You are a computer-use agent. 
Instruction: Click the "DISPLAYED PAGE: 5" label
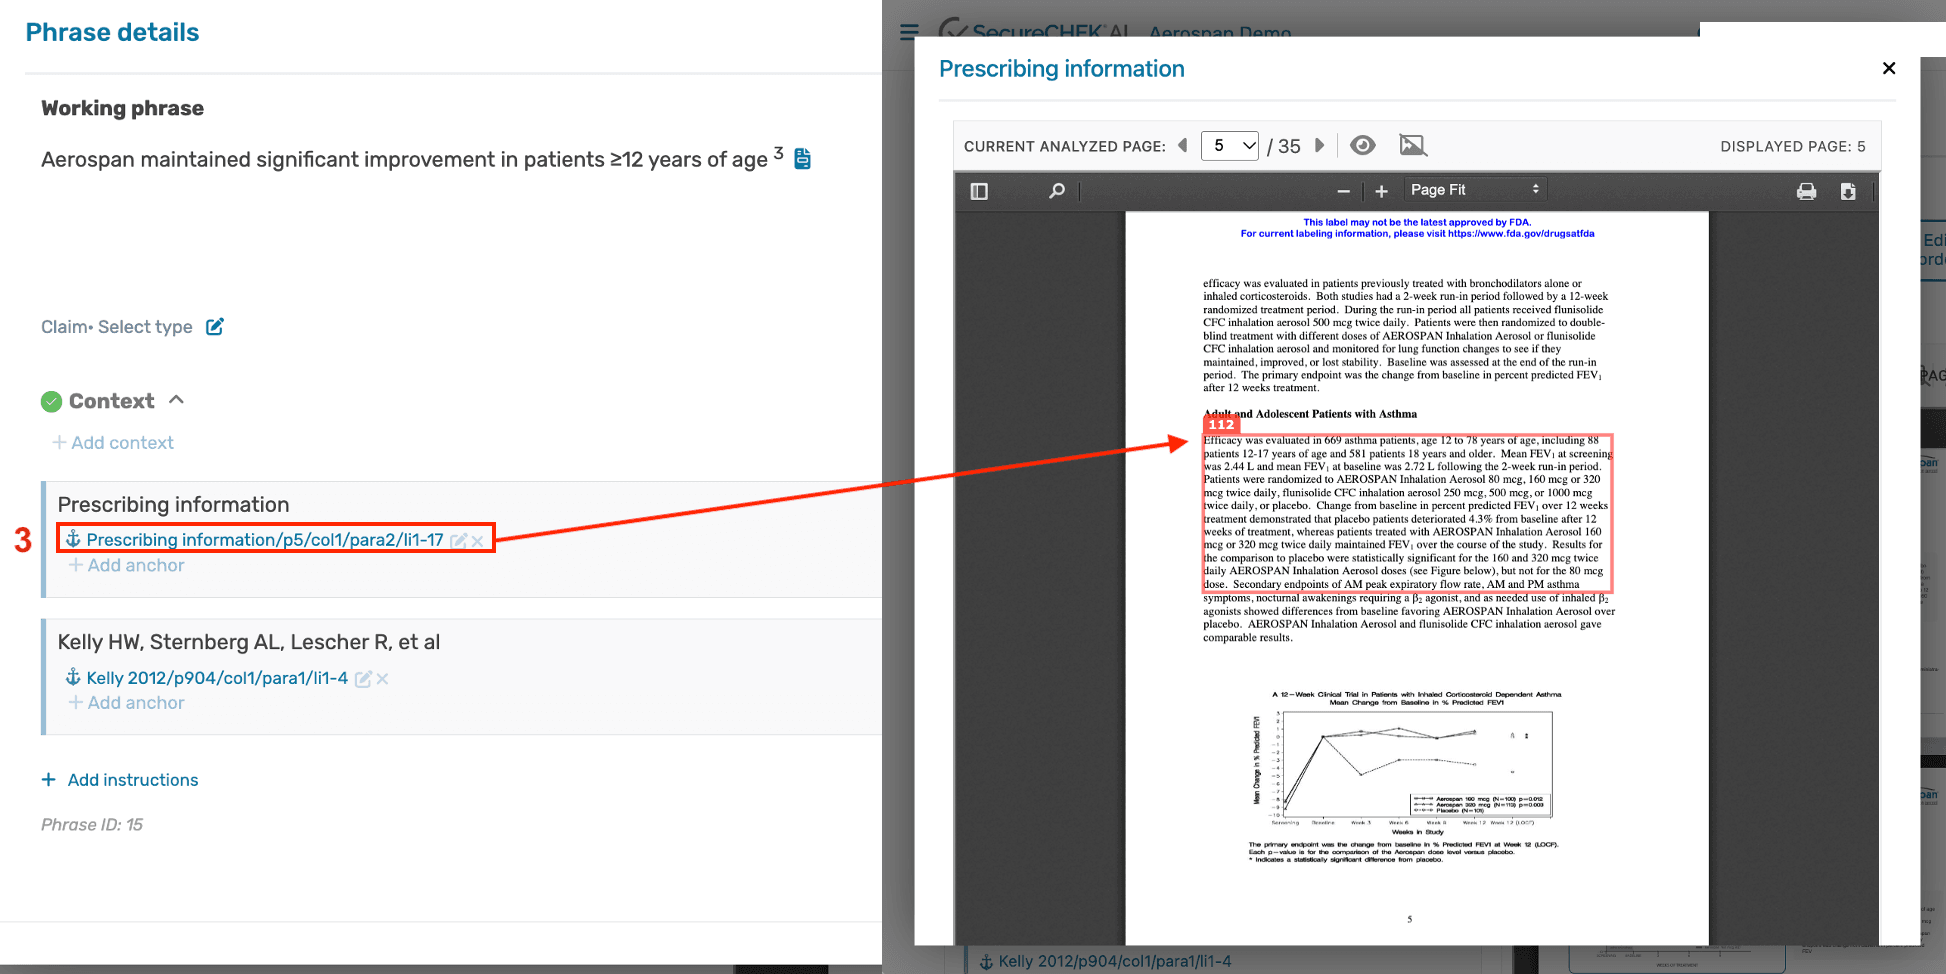[1793, 146]
